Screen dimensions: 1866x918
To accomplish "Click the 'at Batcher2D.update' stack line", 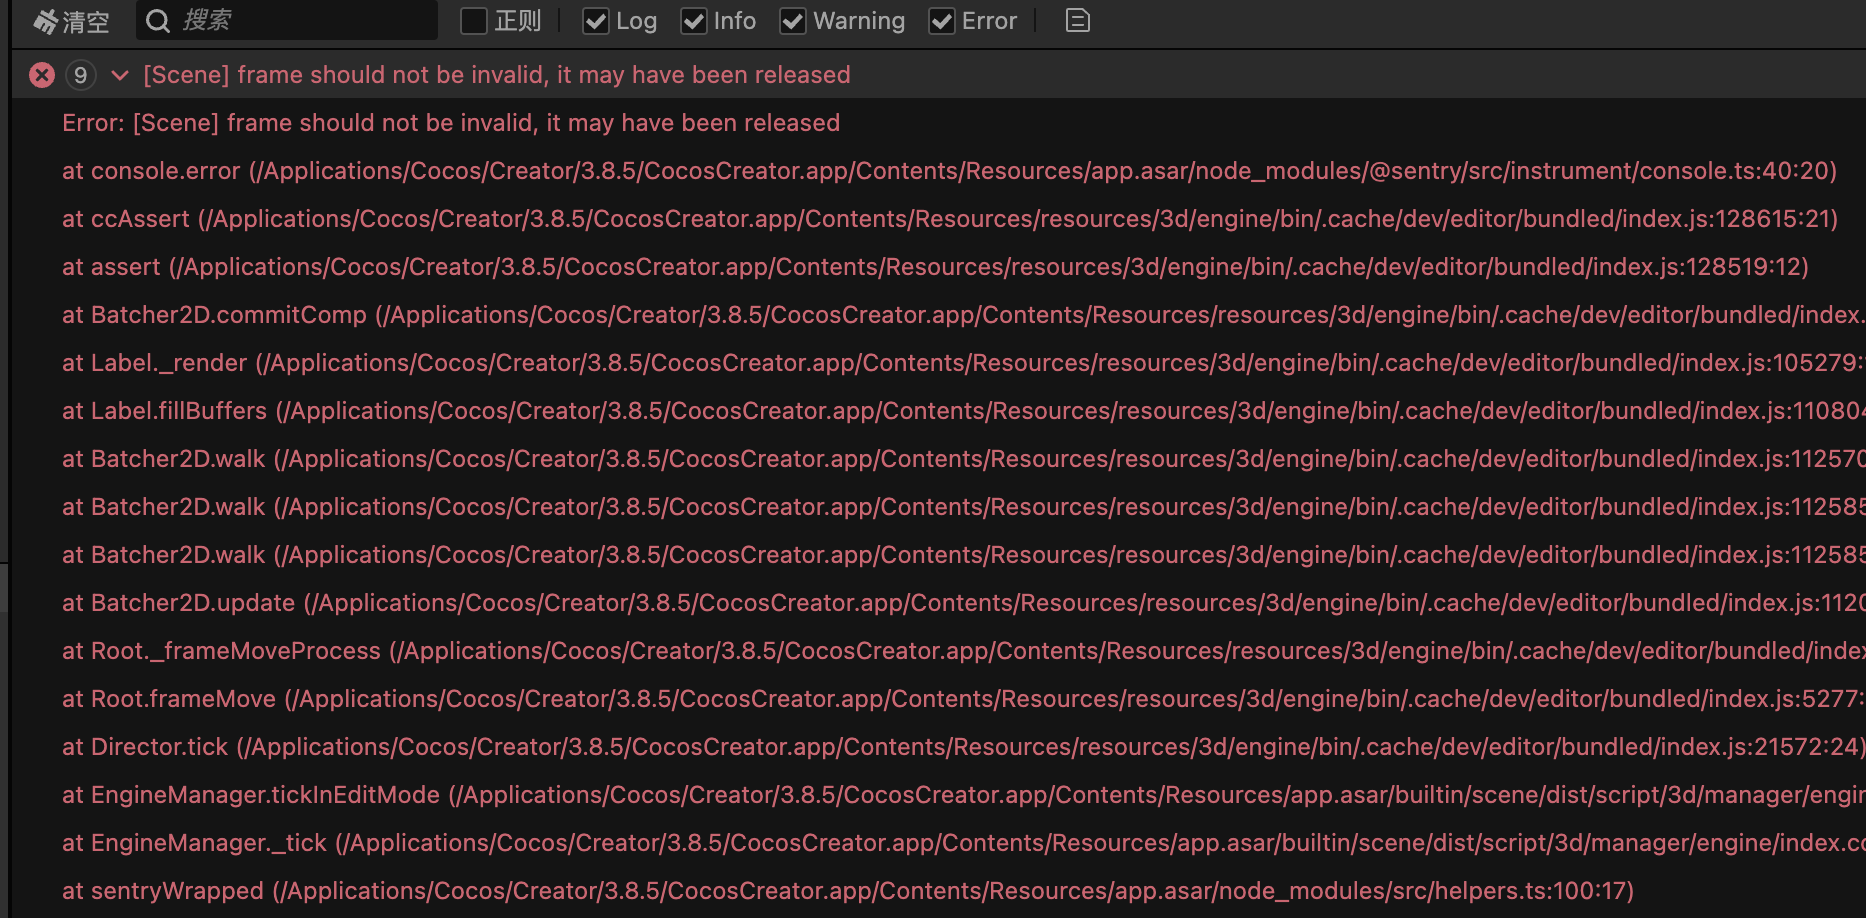I will click(964, 603).
